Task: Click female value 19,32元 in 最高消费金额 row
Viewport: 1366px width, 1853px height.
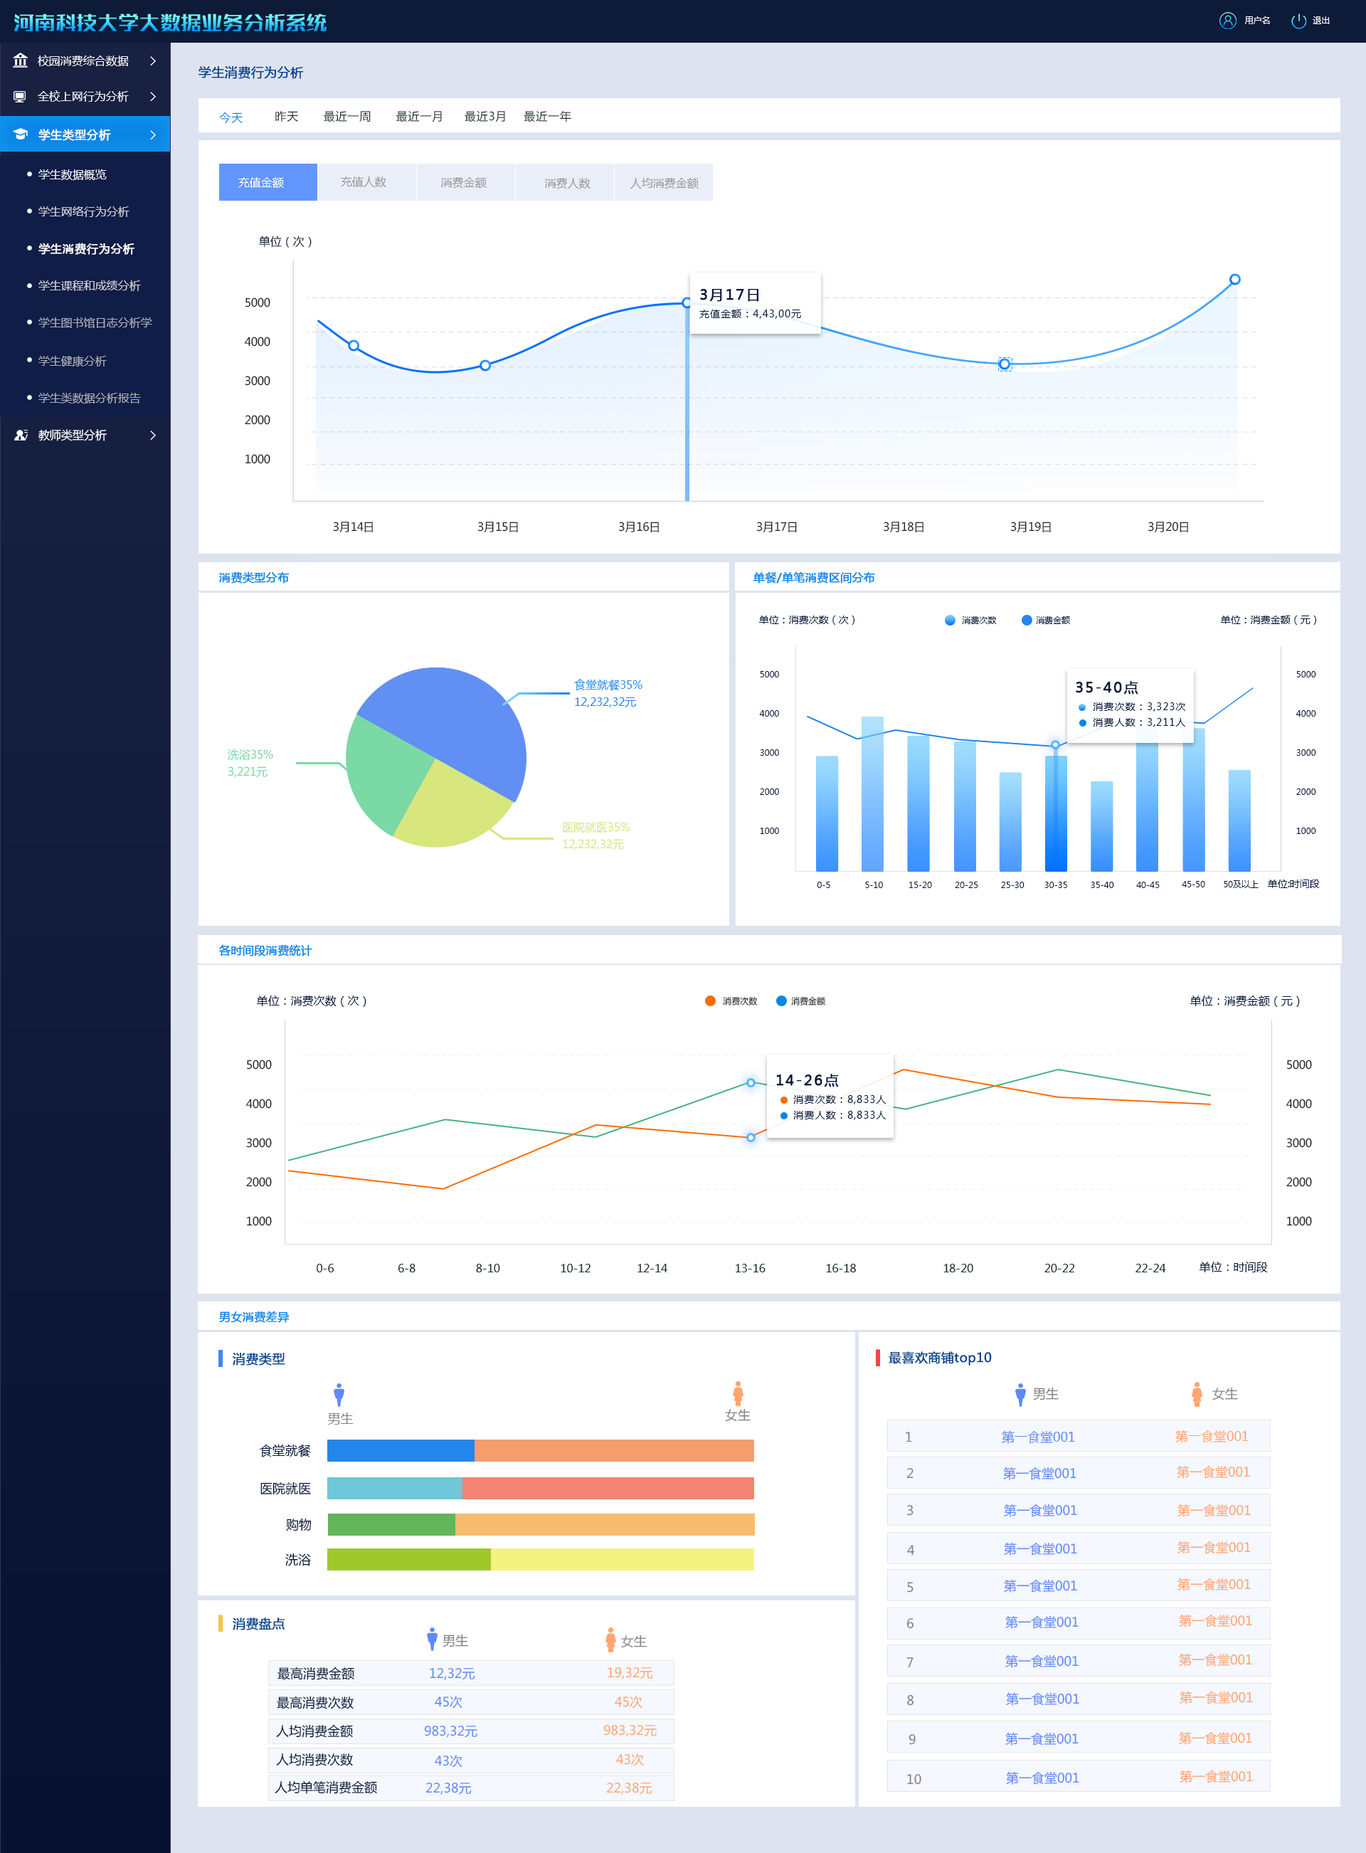Action: 630,1673
